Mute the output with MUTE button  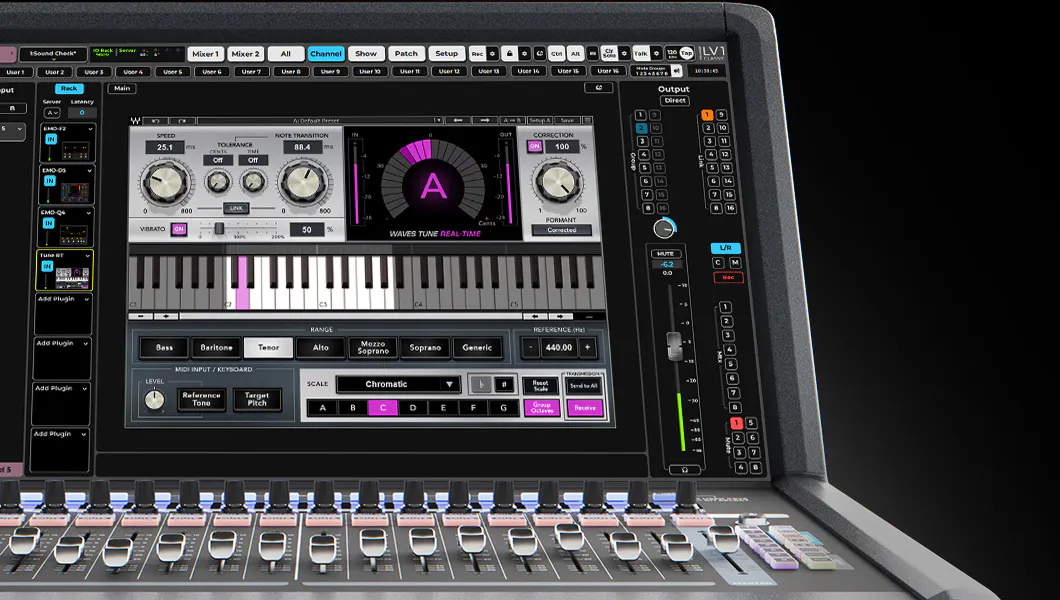665,253
